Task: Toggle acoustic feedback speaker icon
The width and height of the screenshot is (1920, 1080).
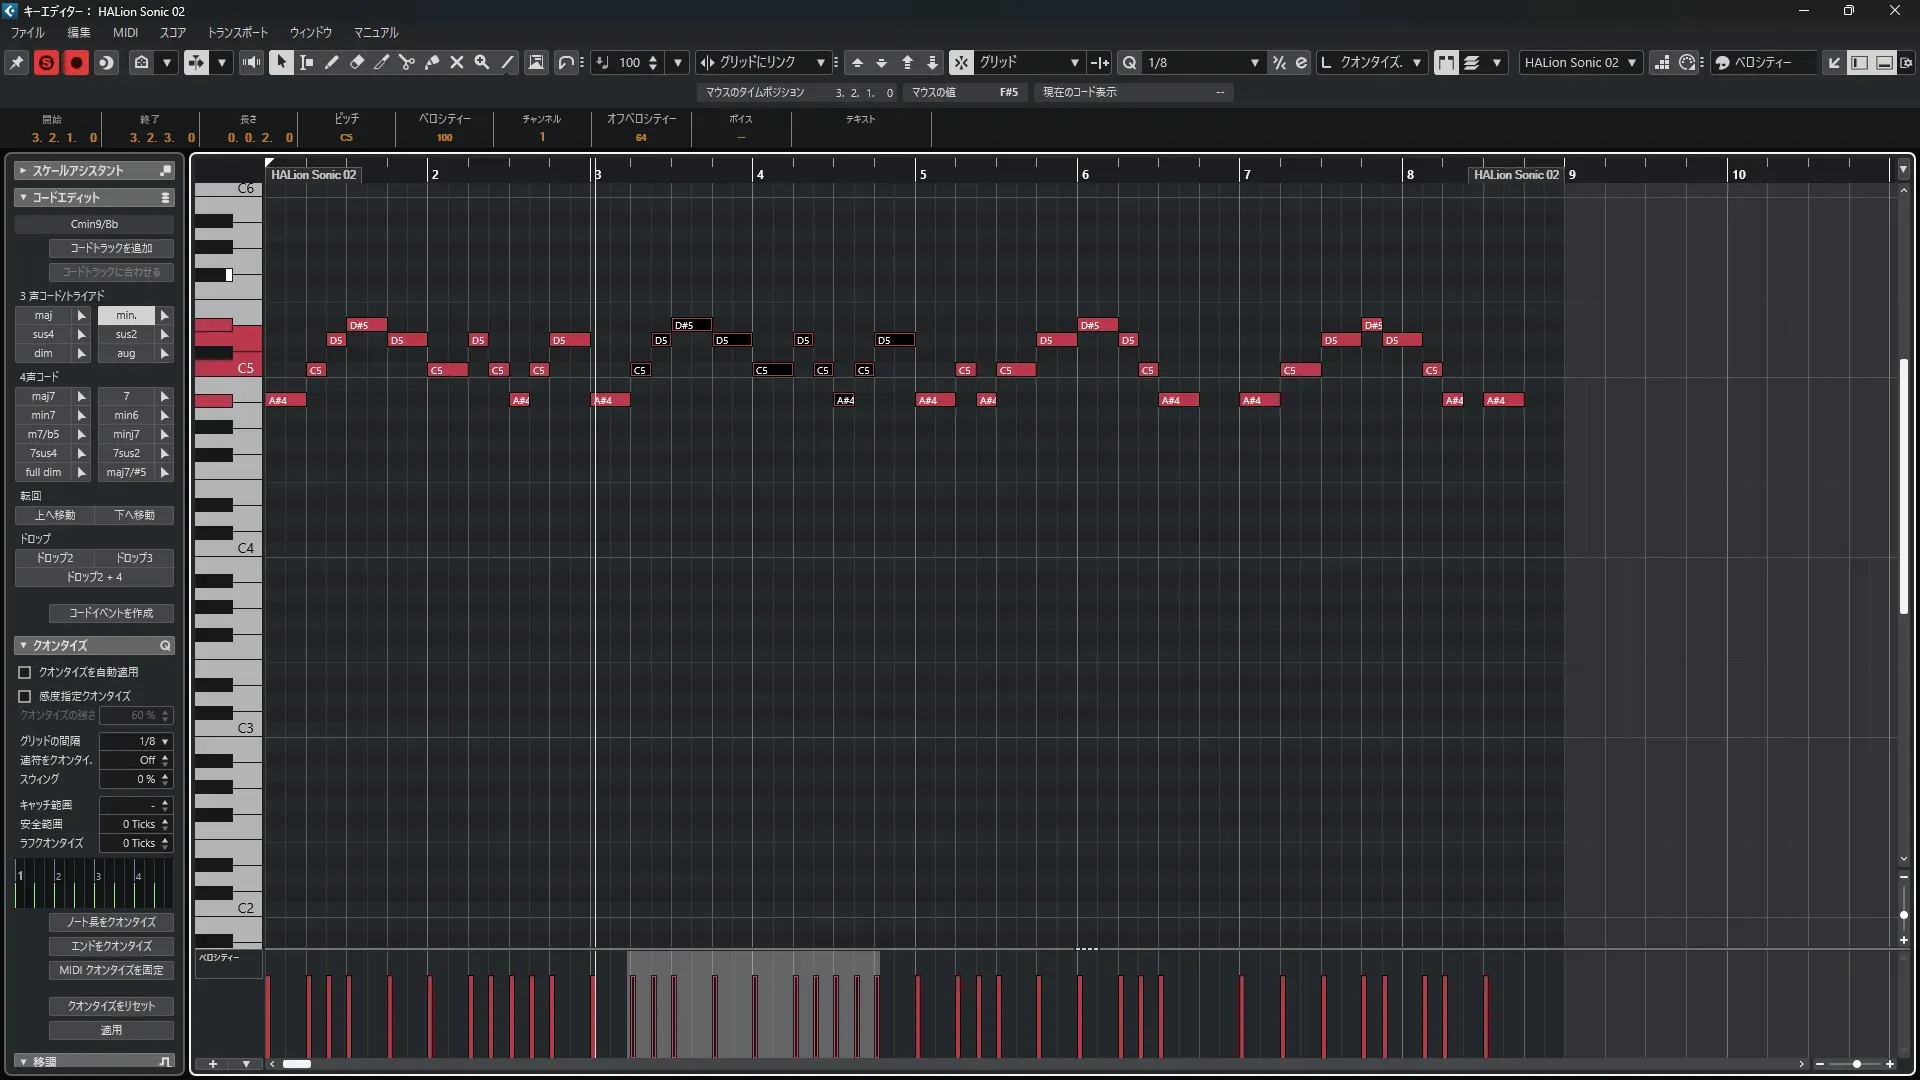Action: (251, 62)
